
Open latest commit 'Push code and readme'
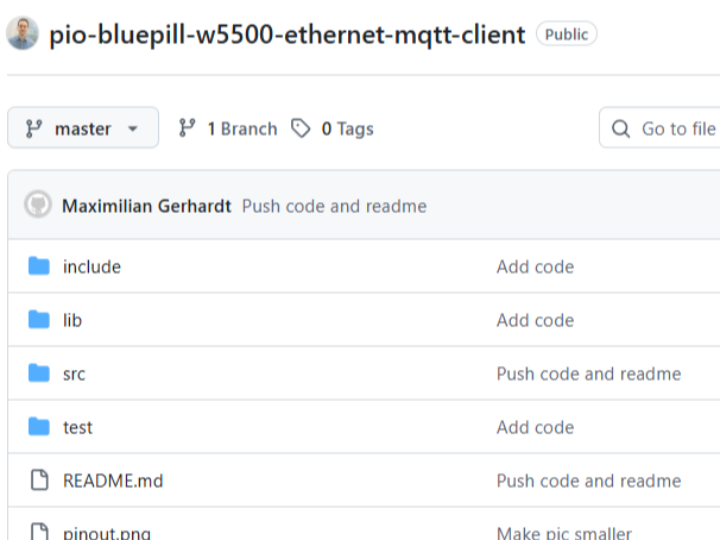coord(334,206)
